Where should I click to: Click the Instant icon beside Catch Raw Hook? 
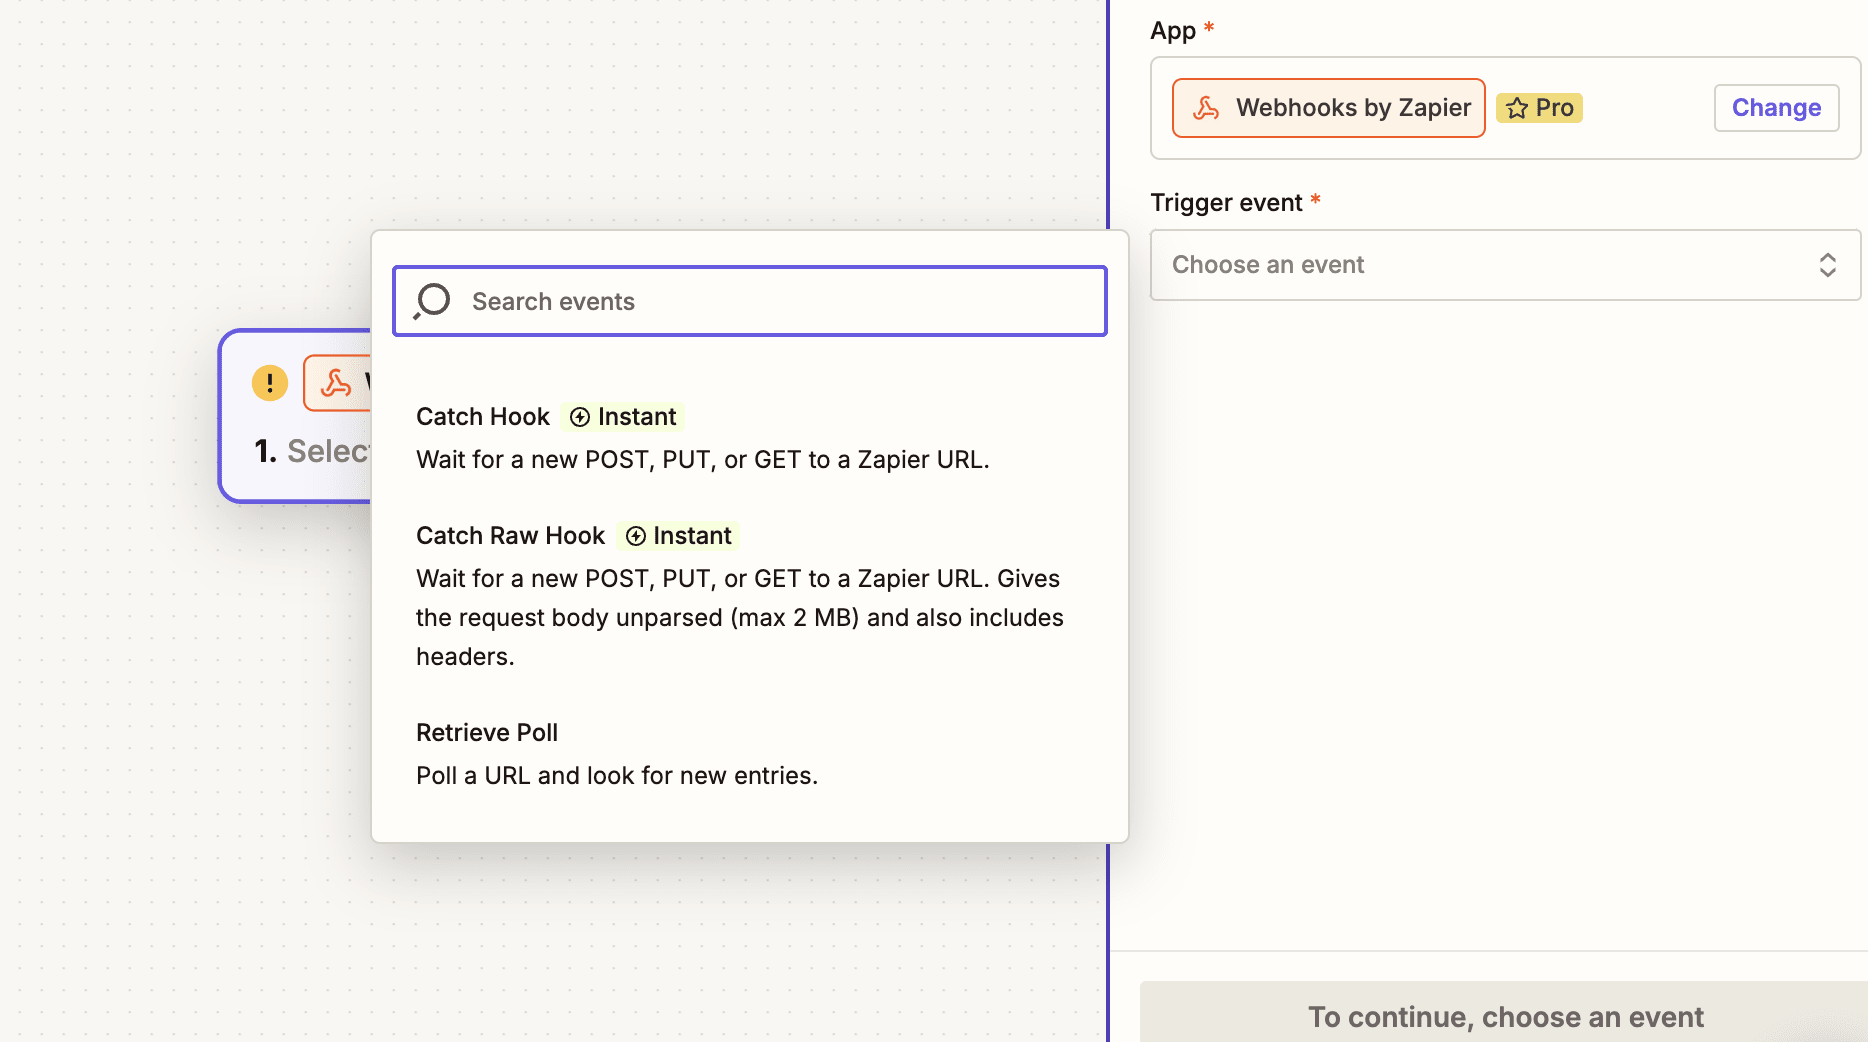point(637,536)
